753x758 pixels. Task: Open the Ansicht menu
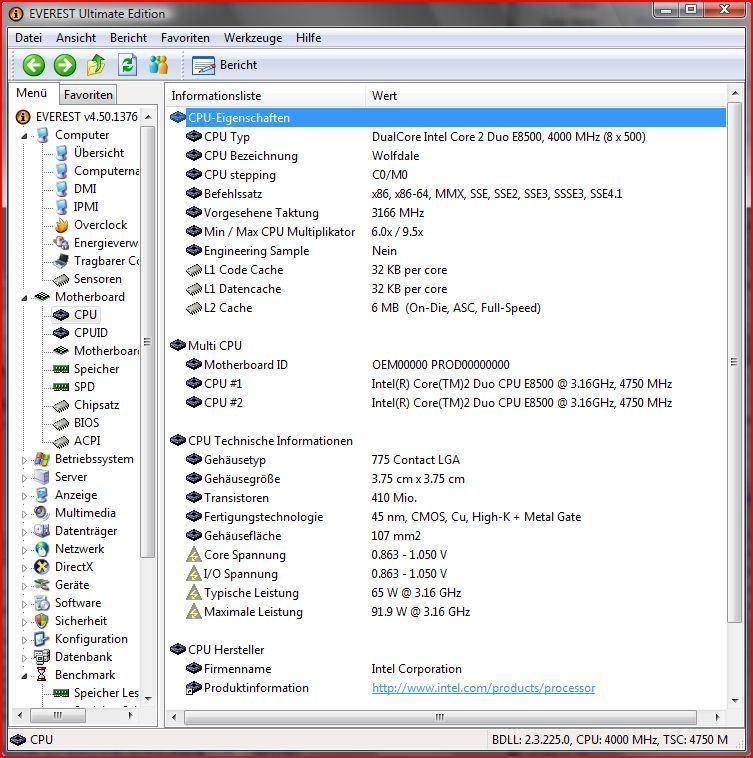pos(76,38)
